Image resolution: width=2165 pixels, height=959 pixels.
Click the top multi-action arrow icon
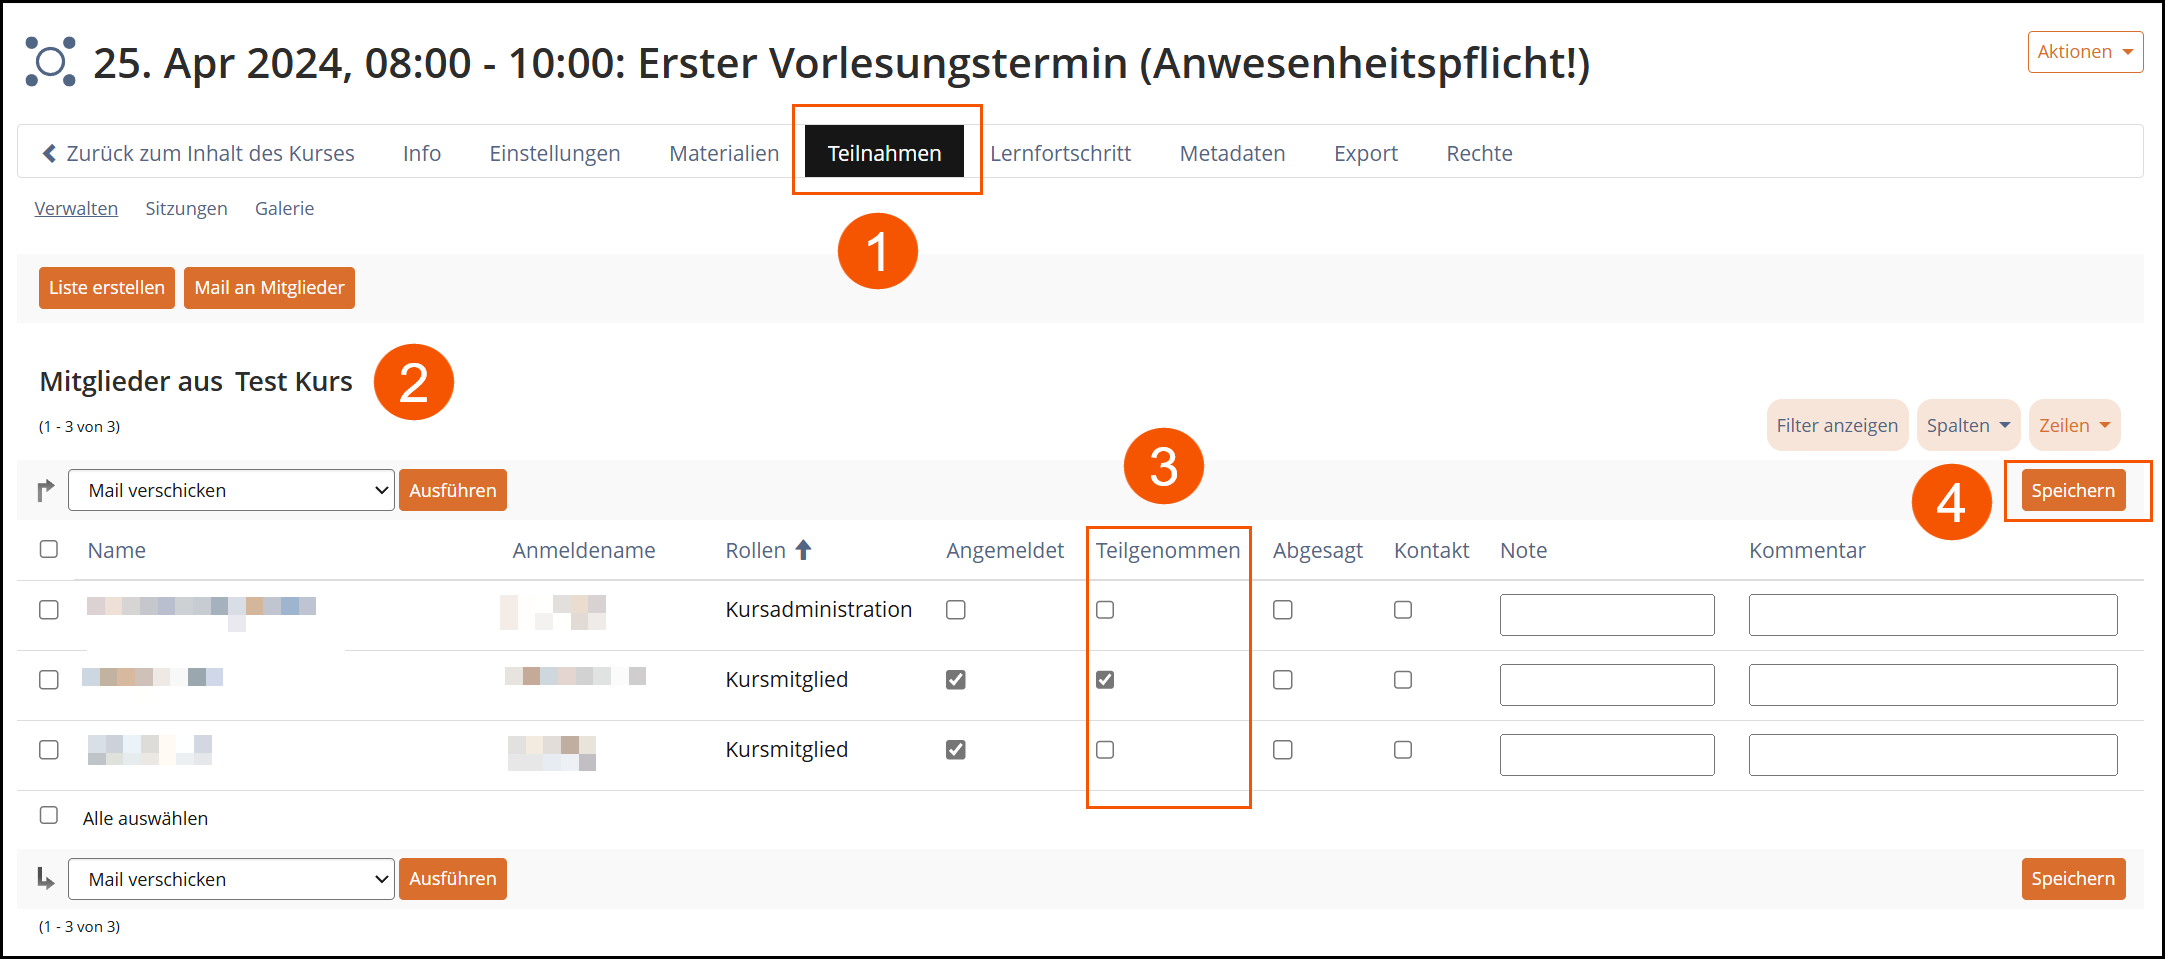(45, 490)
